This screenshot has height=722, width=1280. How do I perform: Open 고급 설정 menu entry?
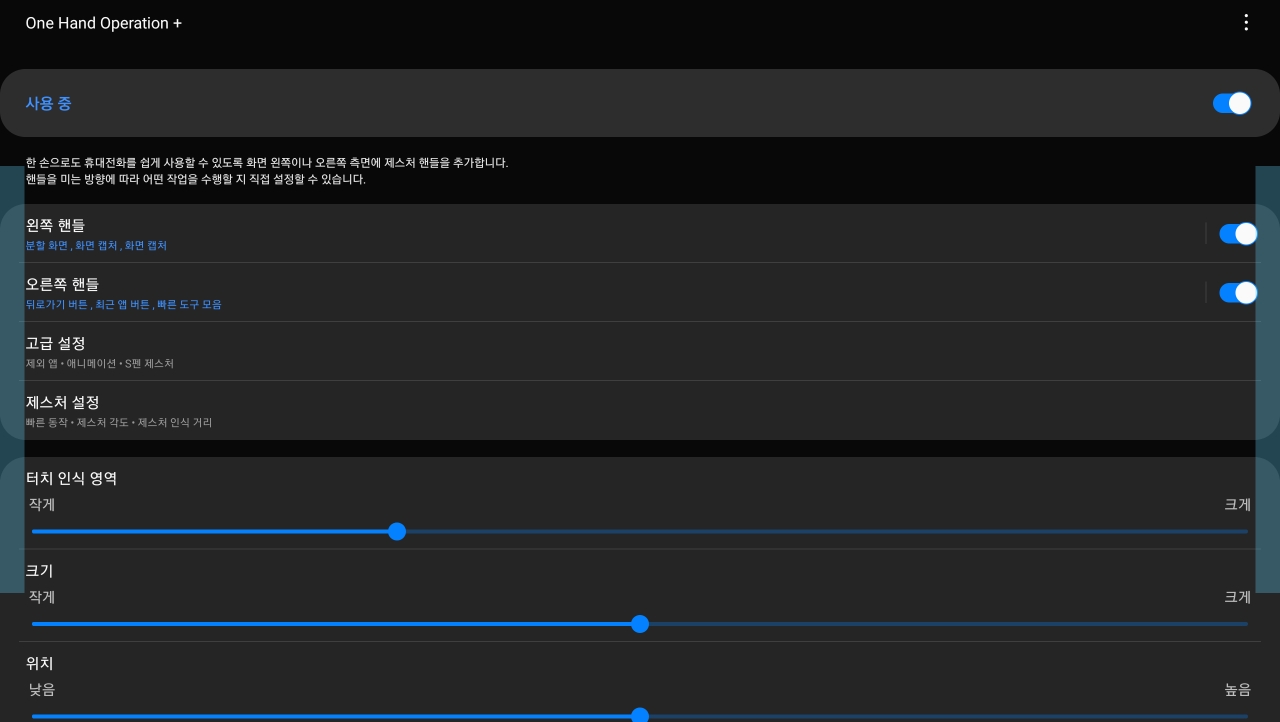tap(640, 352)
